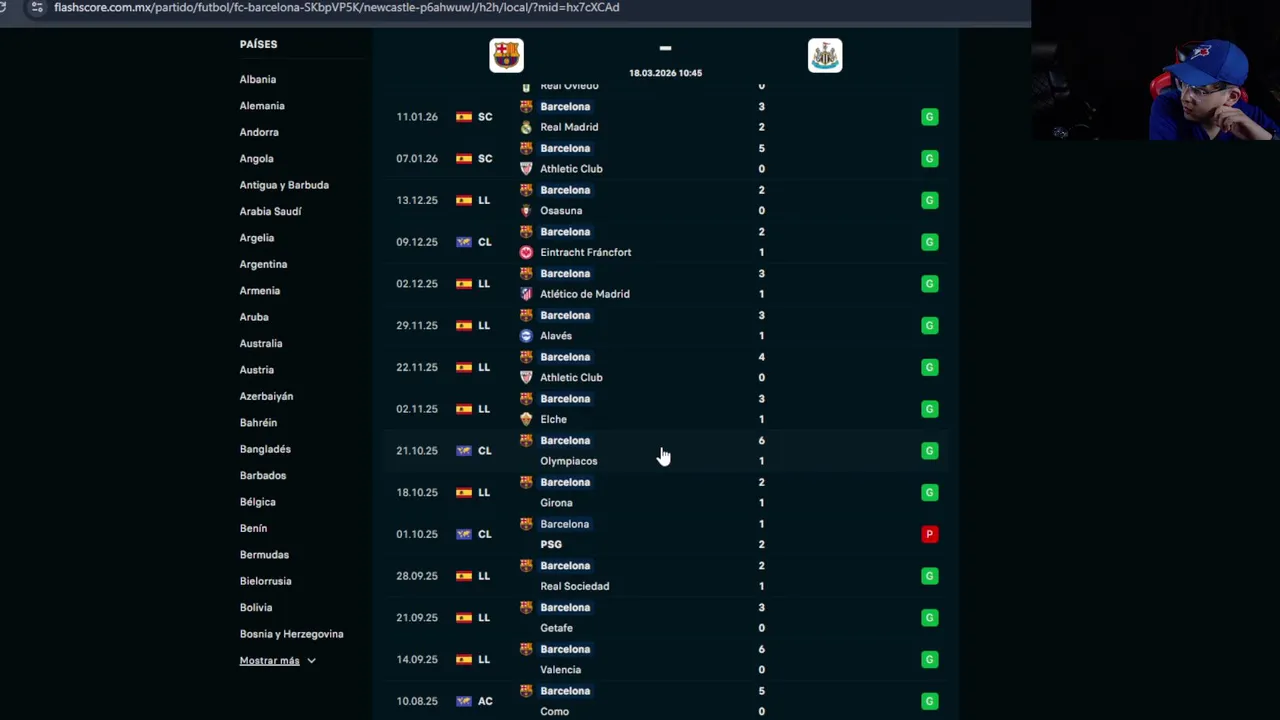Open Bielorrusia country link
1280x720 pixels.
[x=266, y=581]
